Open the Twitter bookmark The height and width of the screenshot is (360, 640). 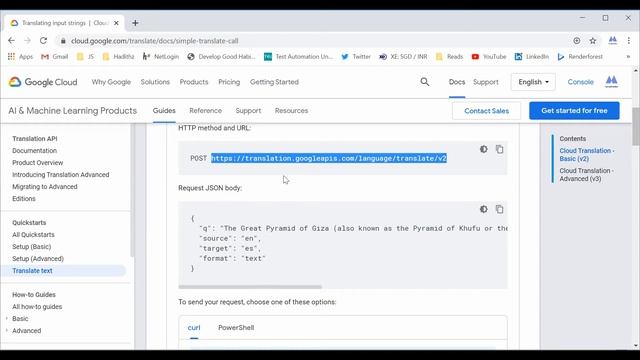tap(356, 57)
